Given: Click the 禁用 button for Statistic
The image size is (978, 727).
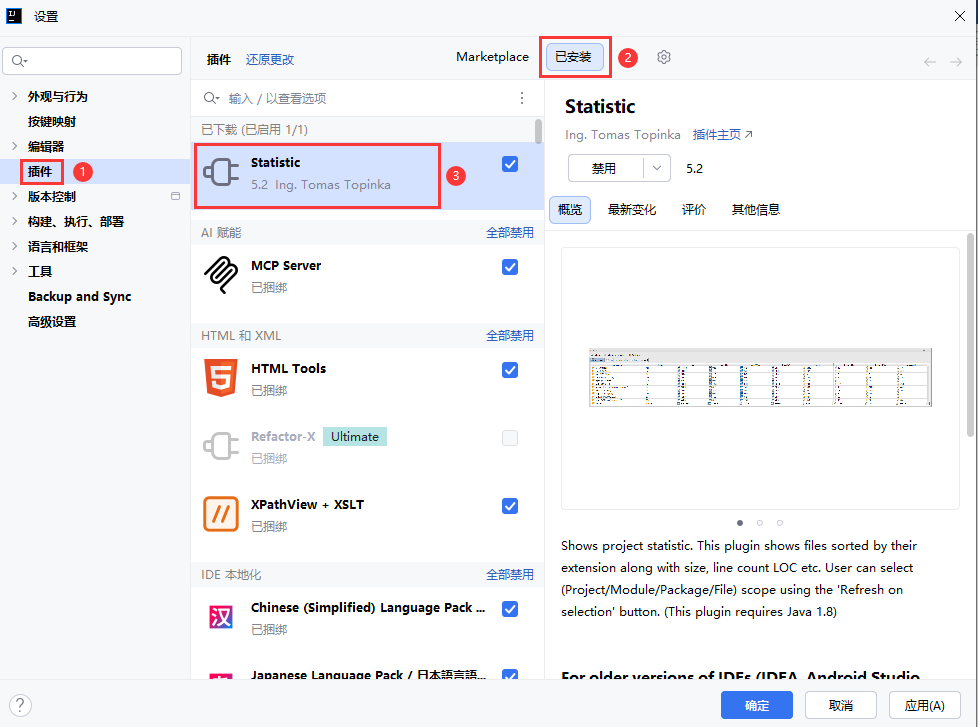Looking at the screenshot, I should pos(604,168).
